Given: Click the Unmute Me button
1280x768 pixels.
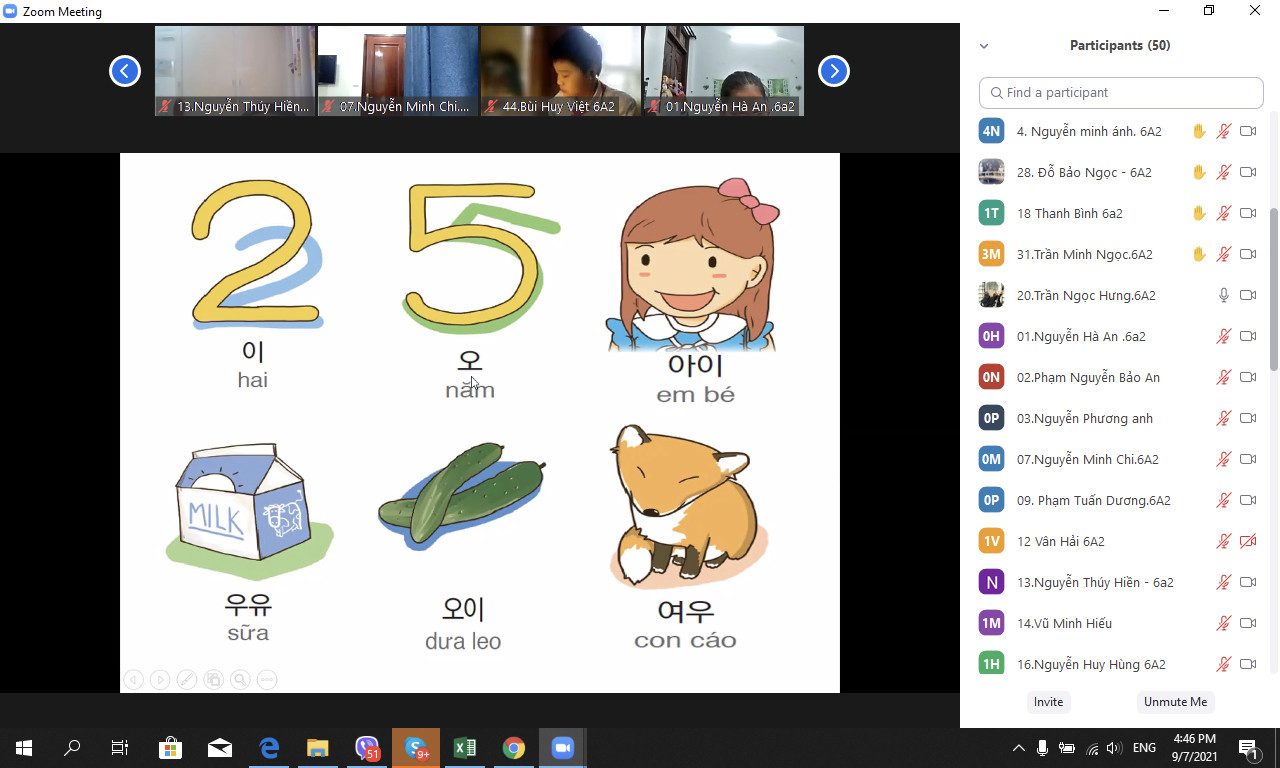Looking at the screenshot, I should pos(1175,702).
